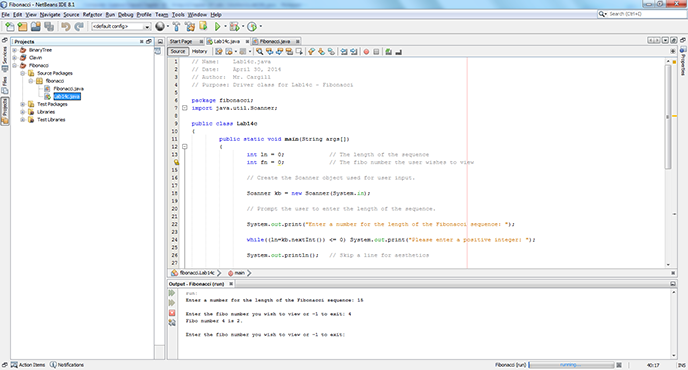
Task: Open the Tools menu
Action: [178, 14]
